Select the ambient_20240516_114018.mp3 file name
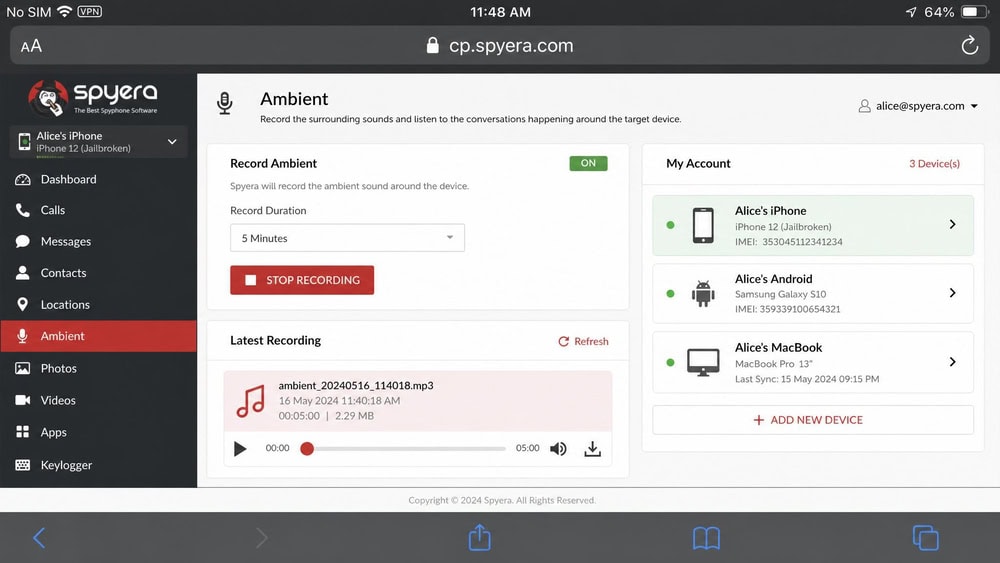 coord(356,385)
